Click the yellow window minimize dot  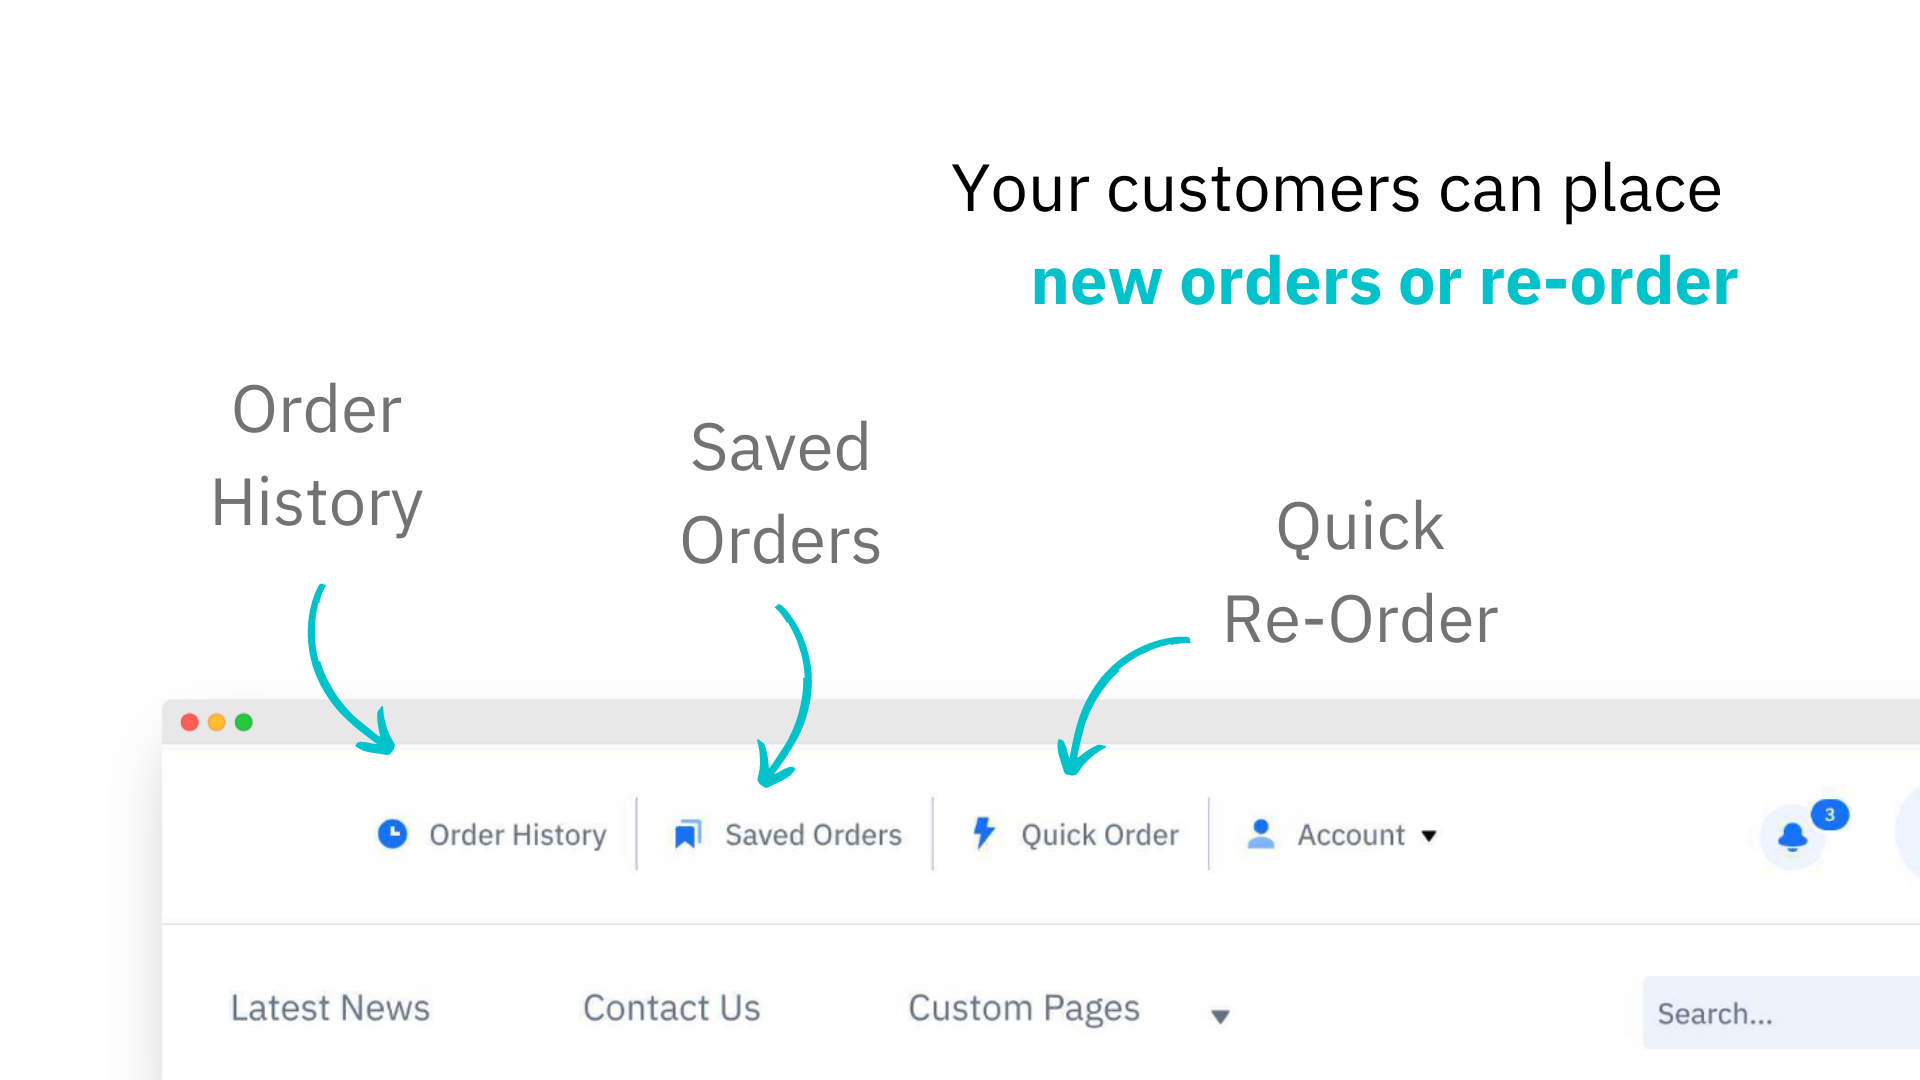pyautogui.click(x=216, y=722)
